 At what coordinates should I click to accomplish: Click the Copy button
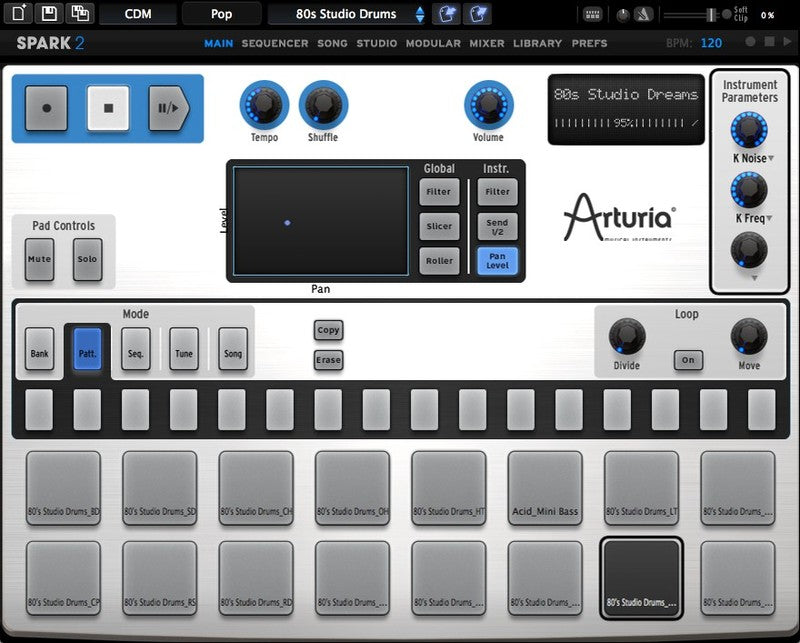tap(328, 330)
